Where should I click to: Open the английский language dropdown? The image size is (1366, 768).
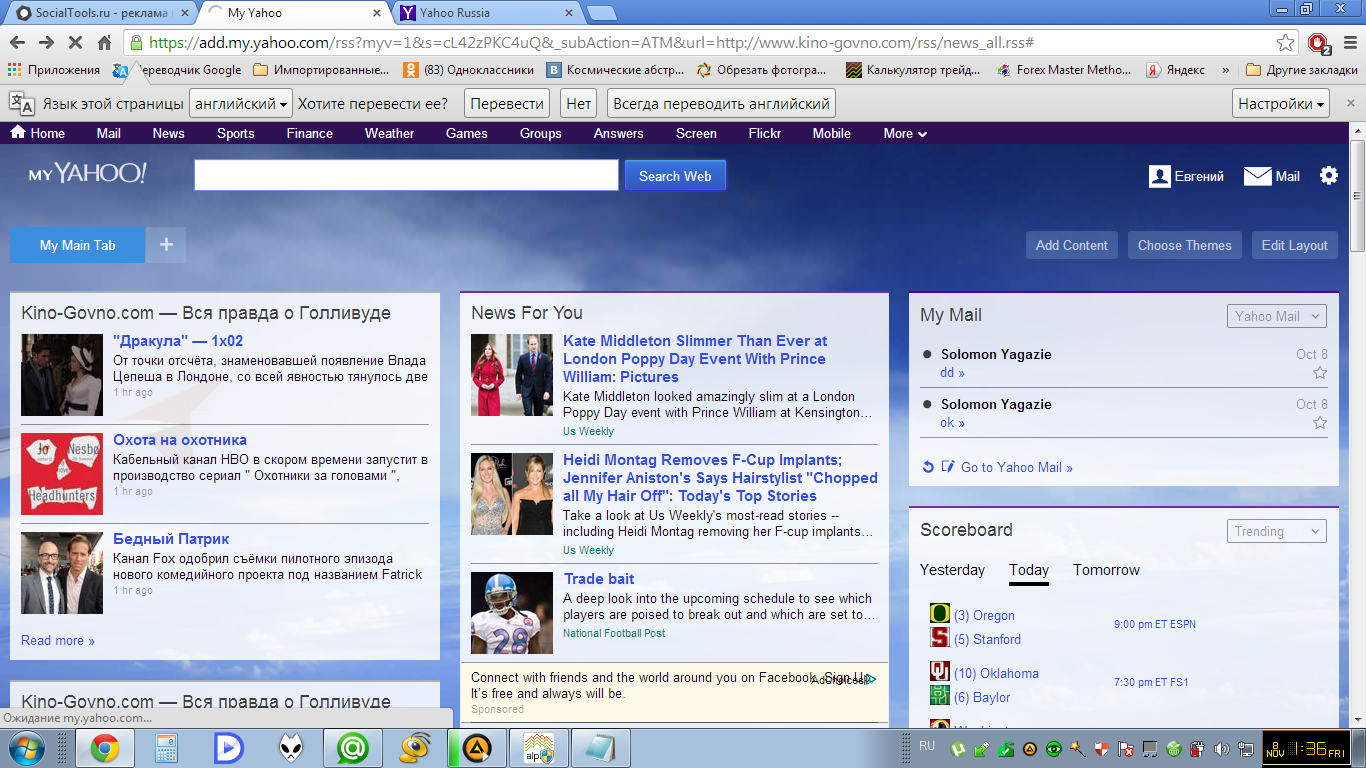[241, 104]
